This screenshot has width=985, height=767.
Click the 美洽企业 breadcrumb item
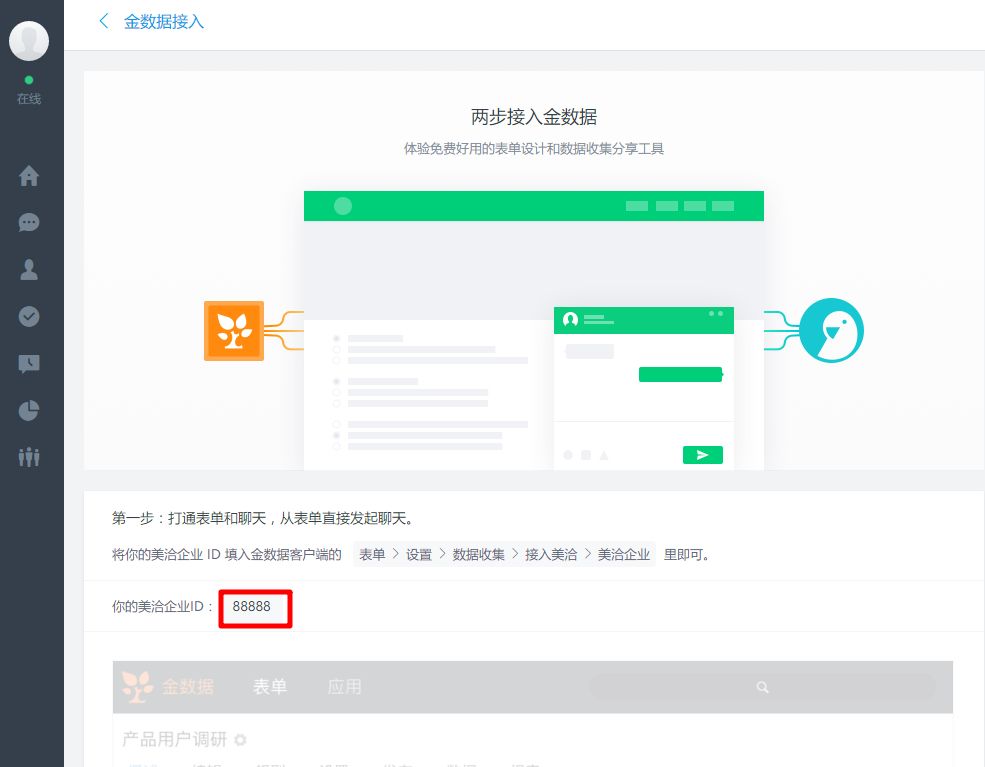click(624, 555)
